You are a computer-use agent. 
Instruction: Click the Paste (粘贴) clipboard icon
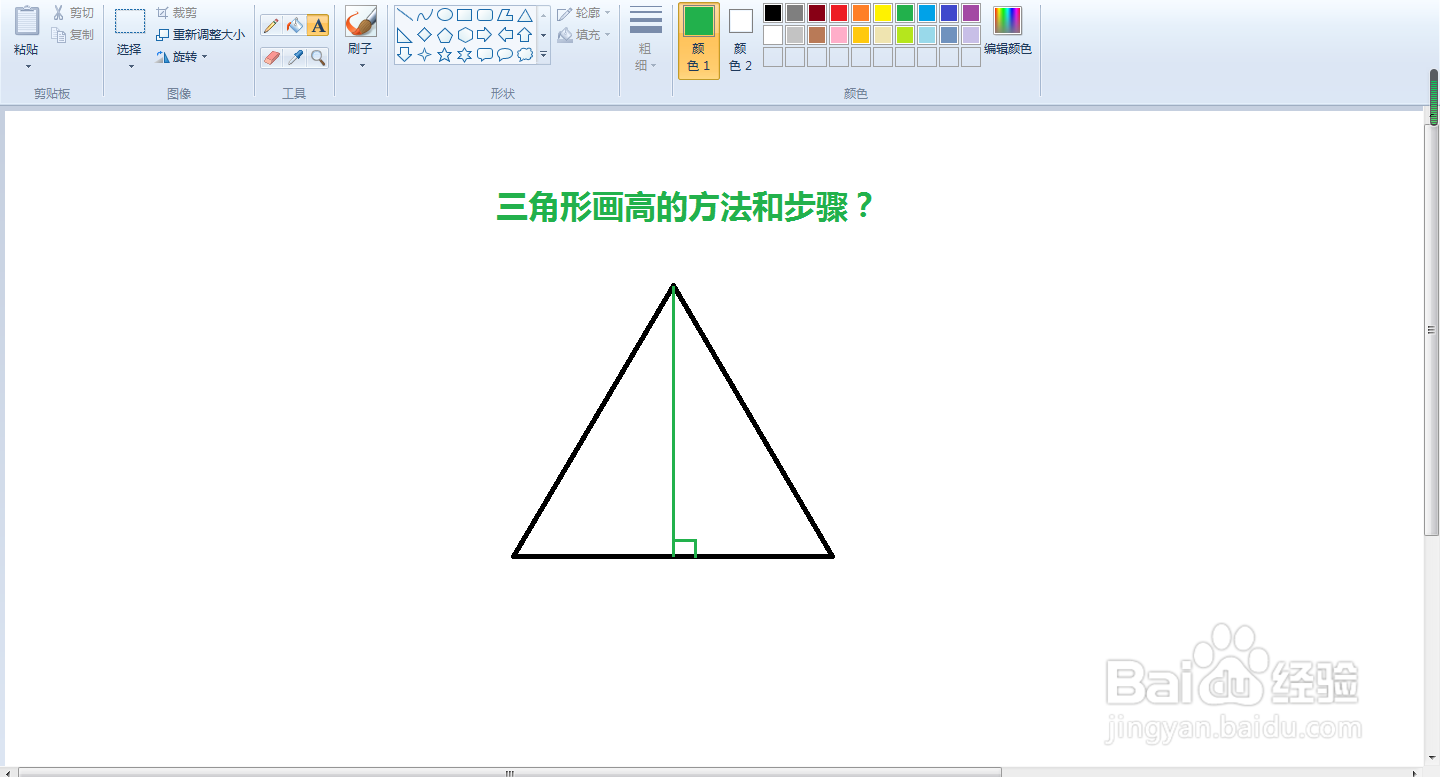click(27, 21)
